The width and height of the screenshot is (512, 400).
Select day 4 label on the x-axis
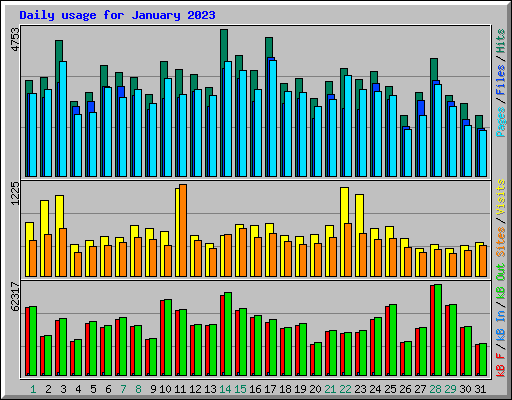coord(78,389)
